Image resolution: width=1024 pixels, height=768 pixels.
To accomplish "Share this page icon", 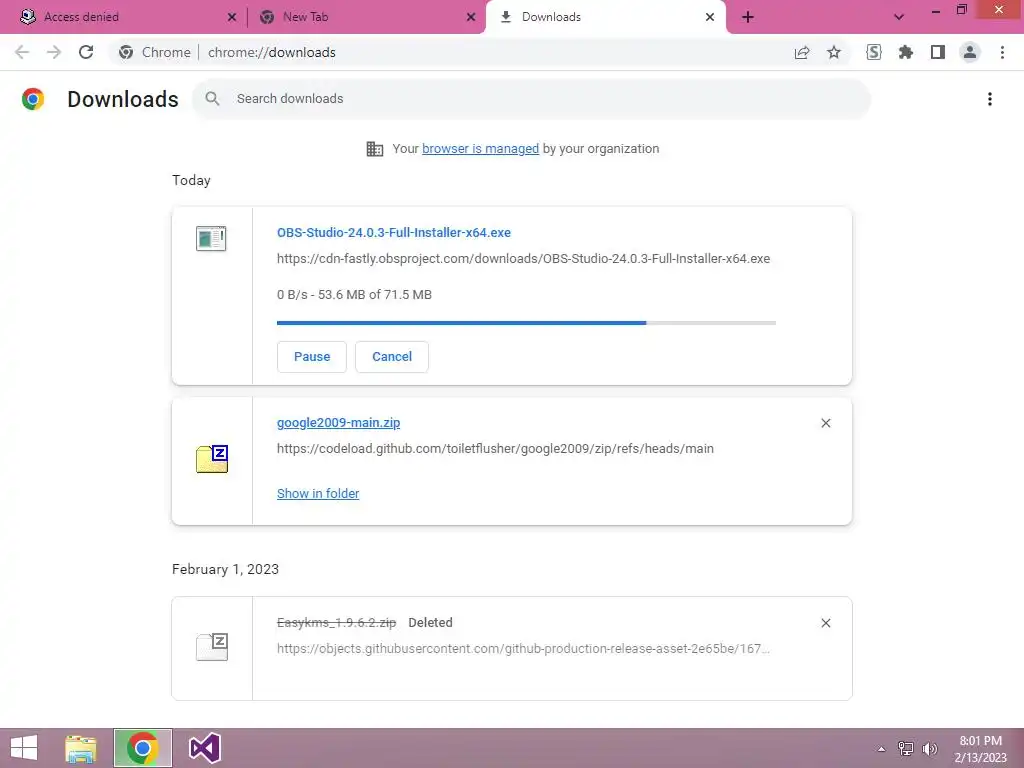I will pyautogui.click(x=802, y=52).
